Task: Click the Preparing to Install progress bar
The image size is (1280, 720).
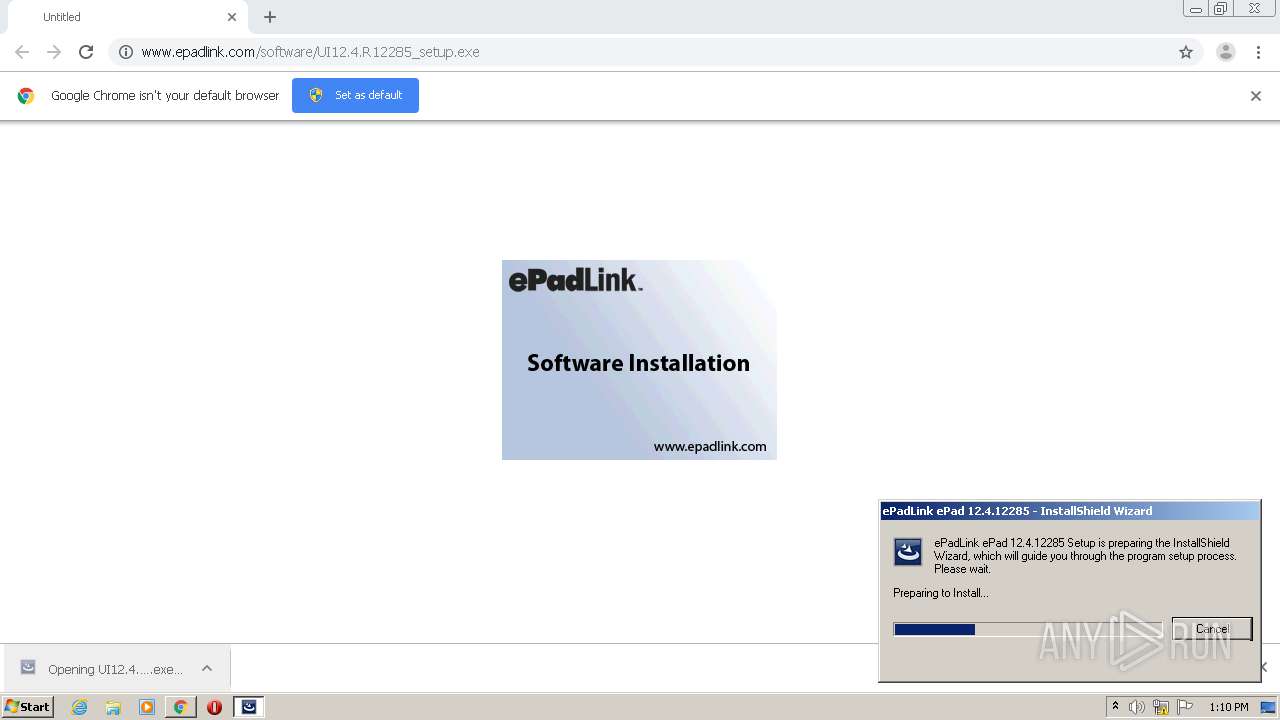Action: [1027, 629]
